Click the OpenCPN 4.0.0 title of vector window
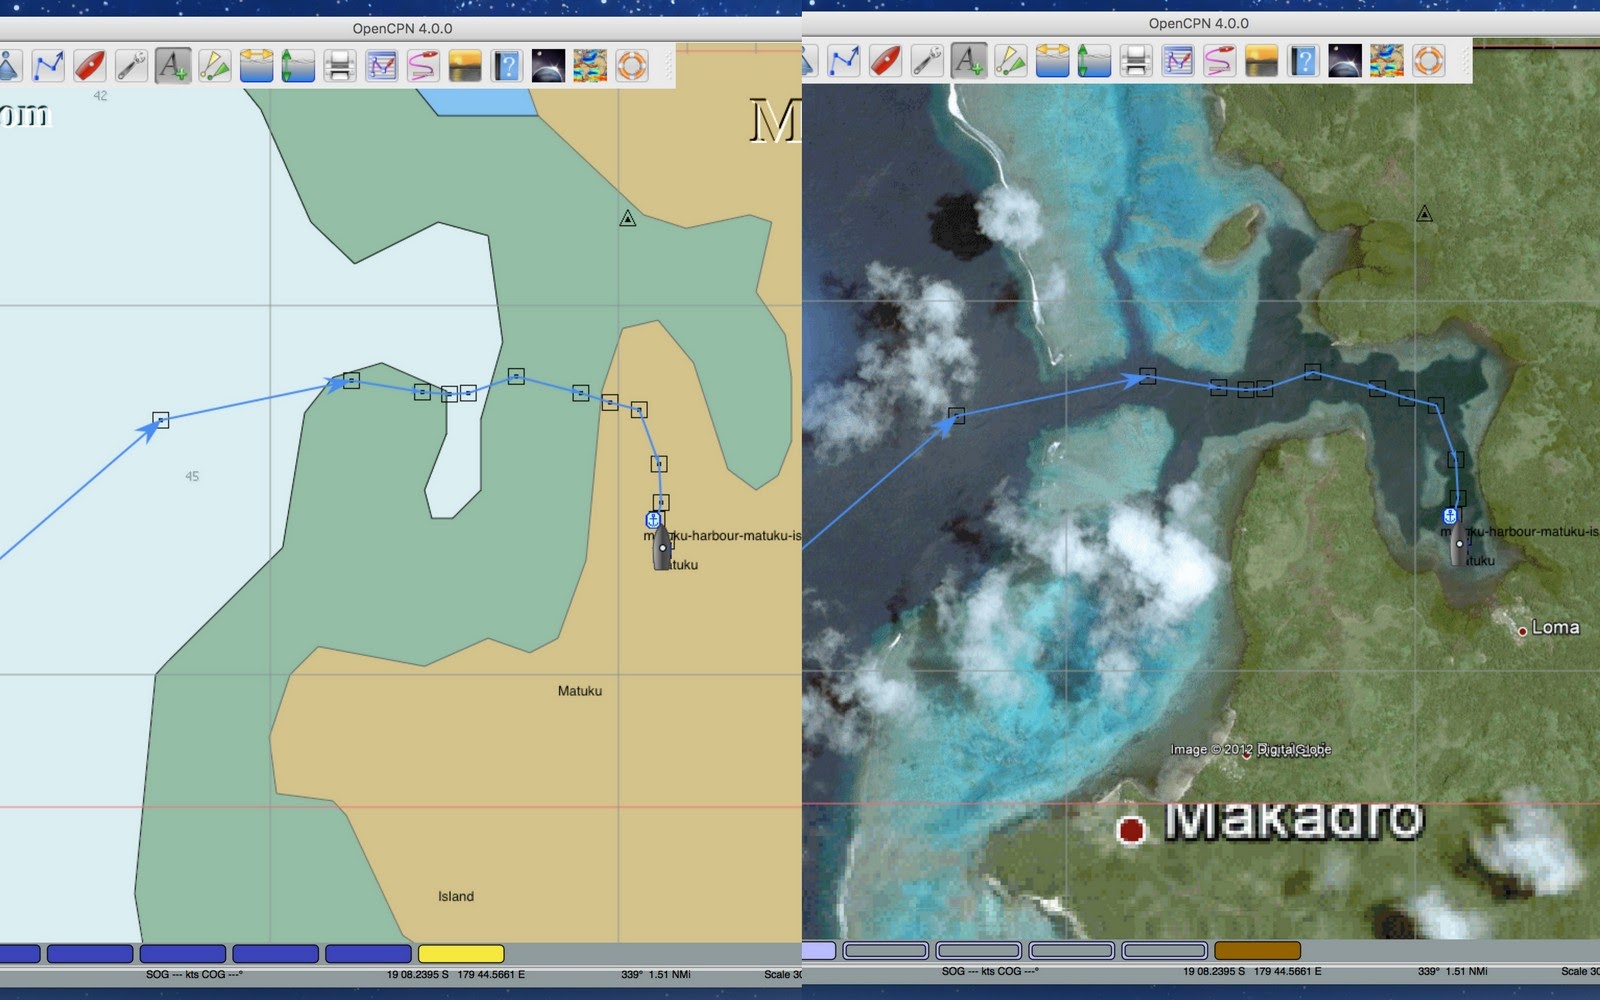The image size is (1600, 1000). 402,28
